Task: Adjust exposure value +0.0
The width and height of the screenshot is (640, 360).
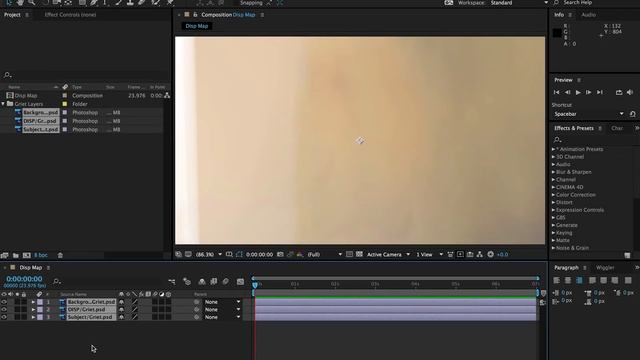Action: (502, 254)
